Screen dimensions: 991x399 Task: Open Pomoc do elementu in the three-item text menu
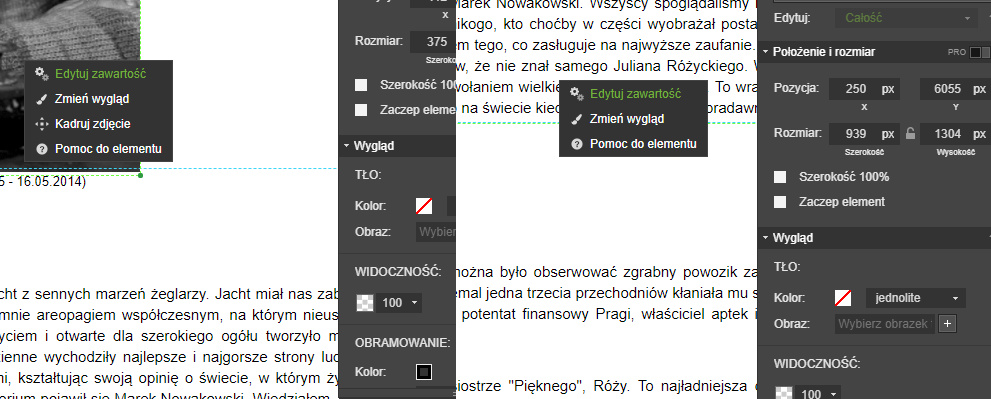pos(643,144)
